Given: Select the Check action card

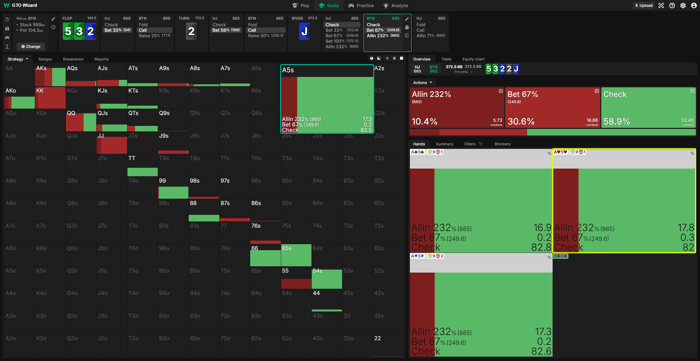Looking at the screenshot, I should tap(649, 108).
